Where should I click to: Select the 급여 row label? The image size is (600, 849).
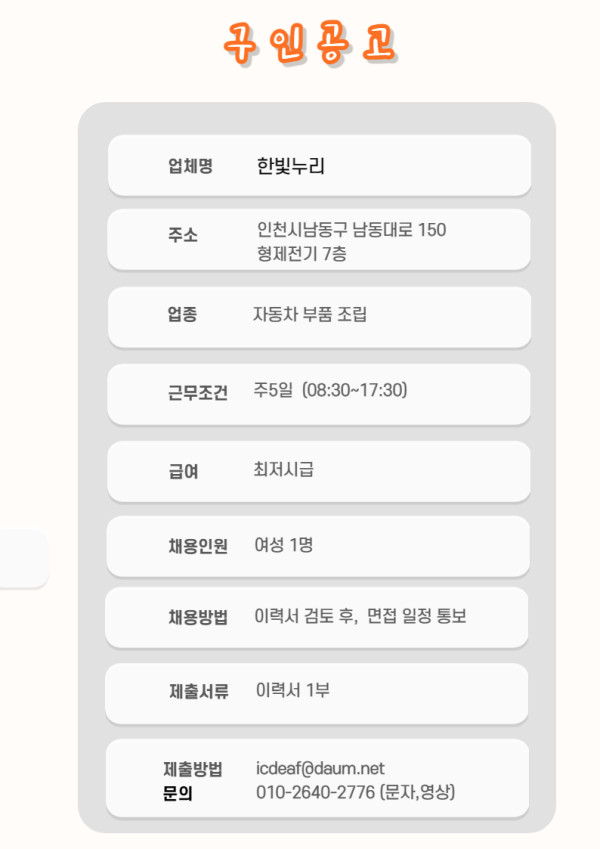pos(182,471)
